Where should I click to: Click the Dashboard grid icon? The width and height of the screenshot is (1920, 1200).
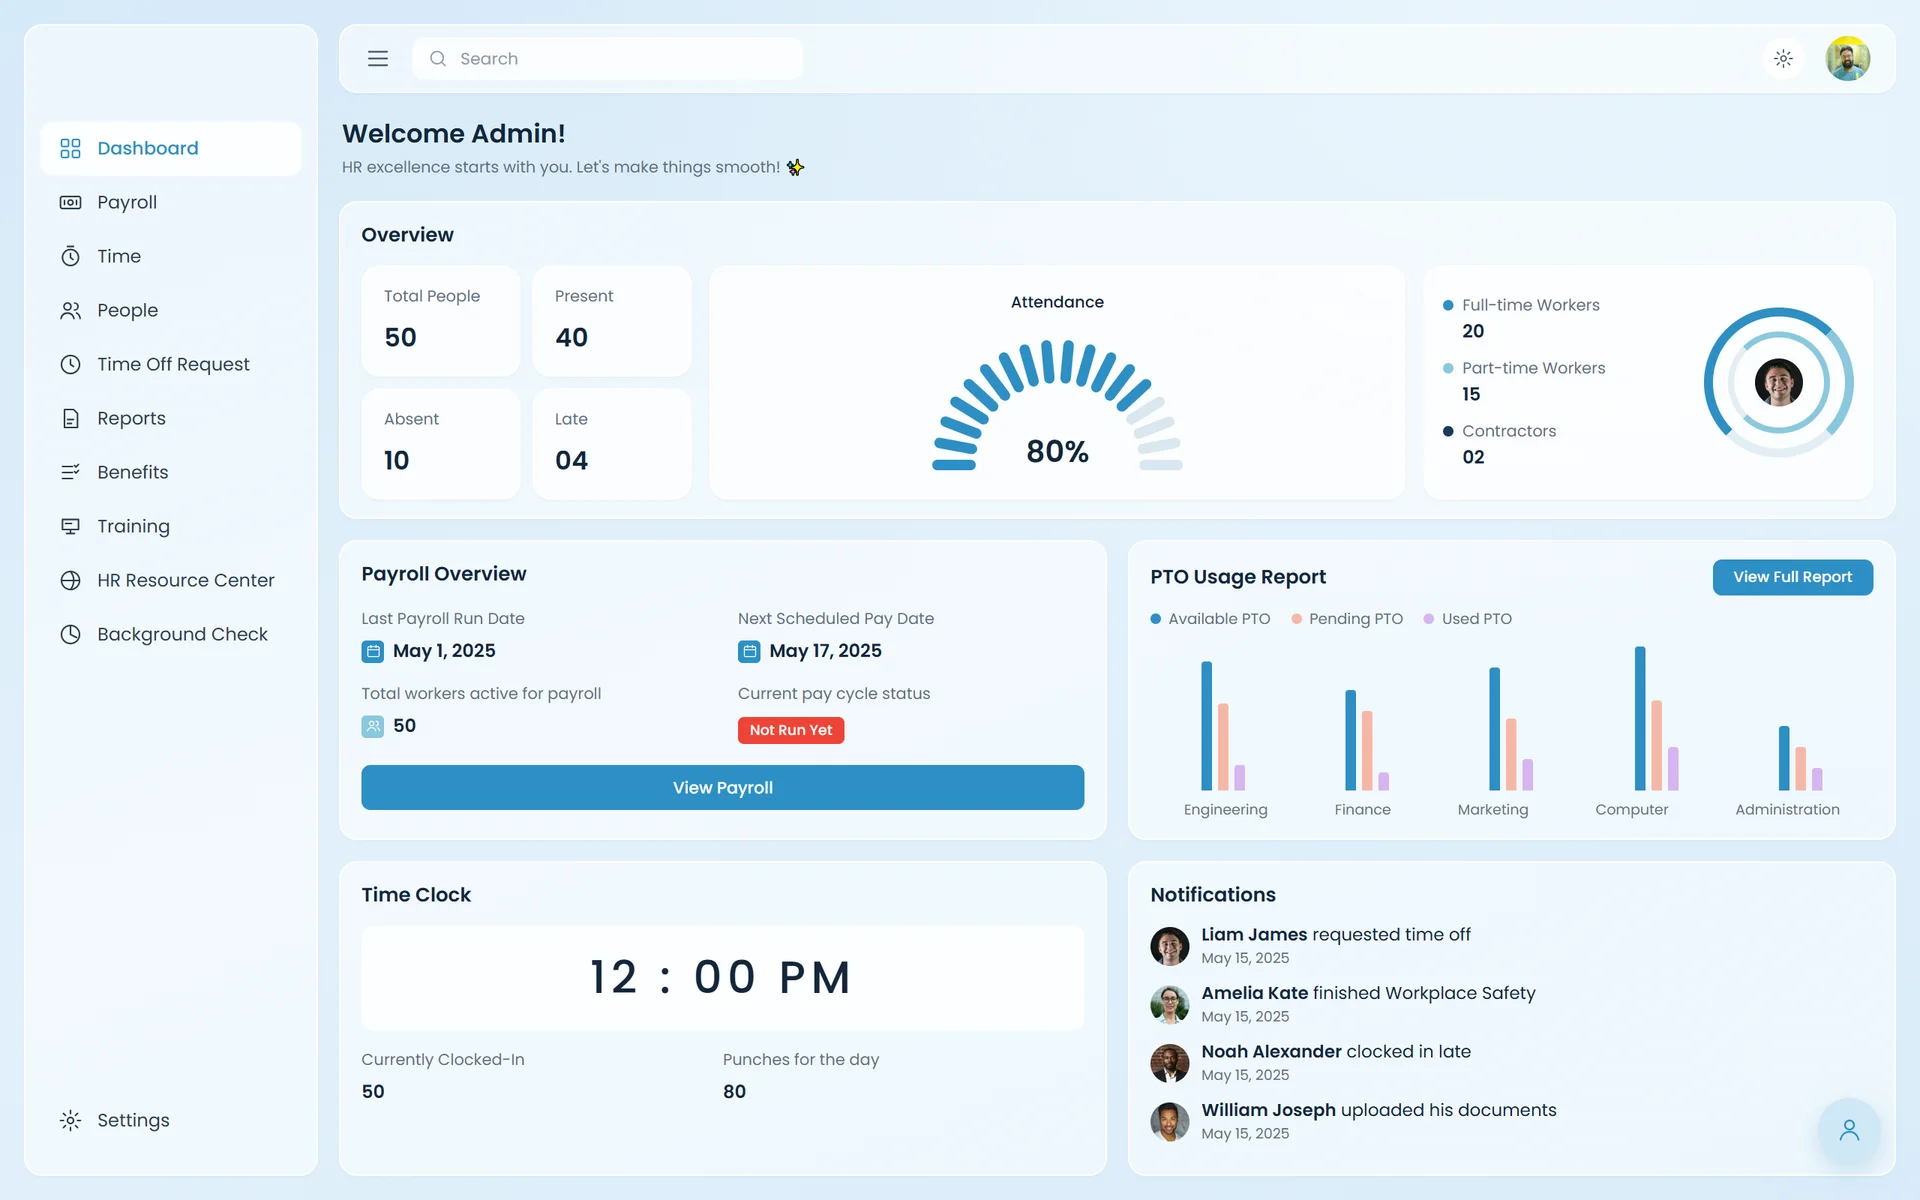[70, 148]
